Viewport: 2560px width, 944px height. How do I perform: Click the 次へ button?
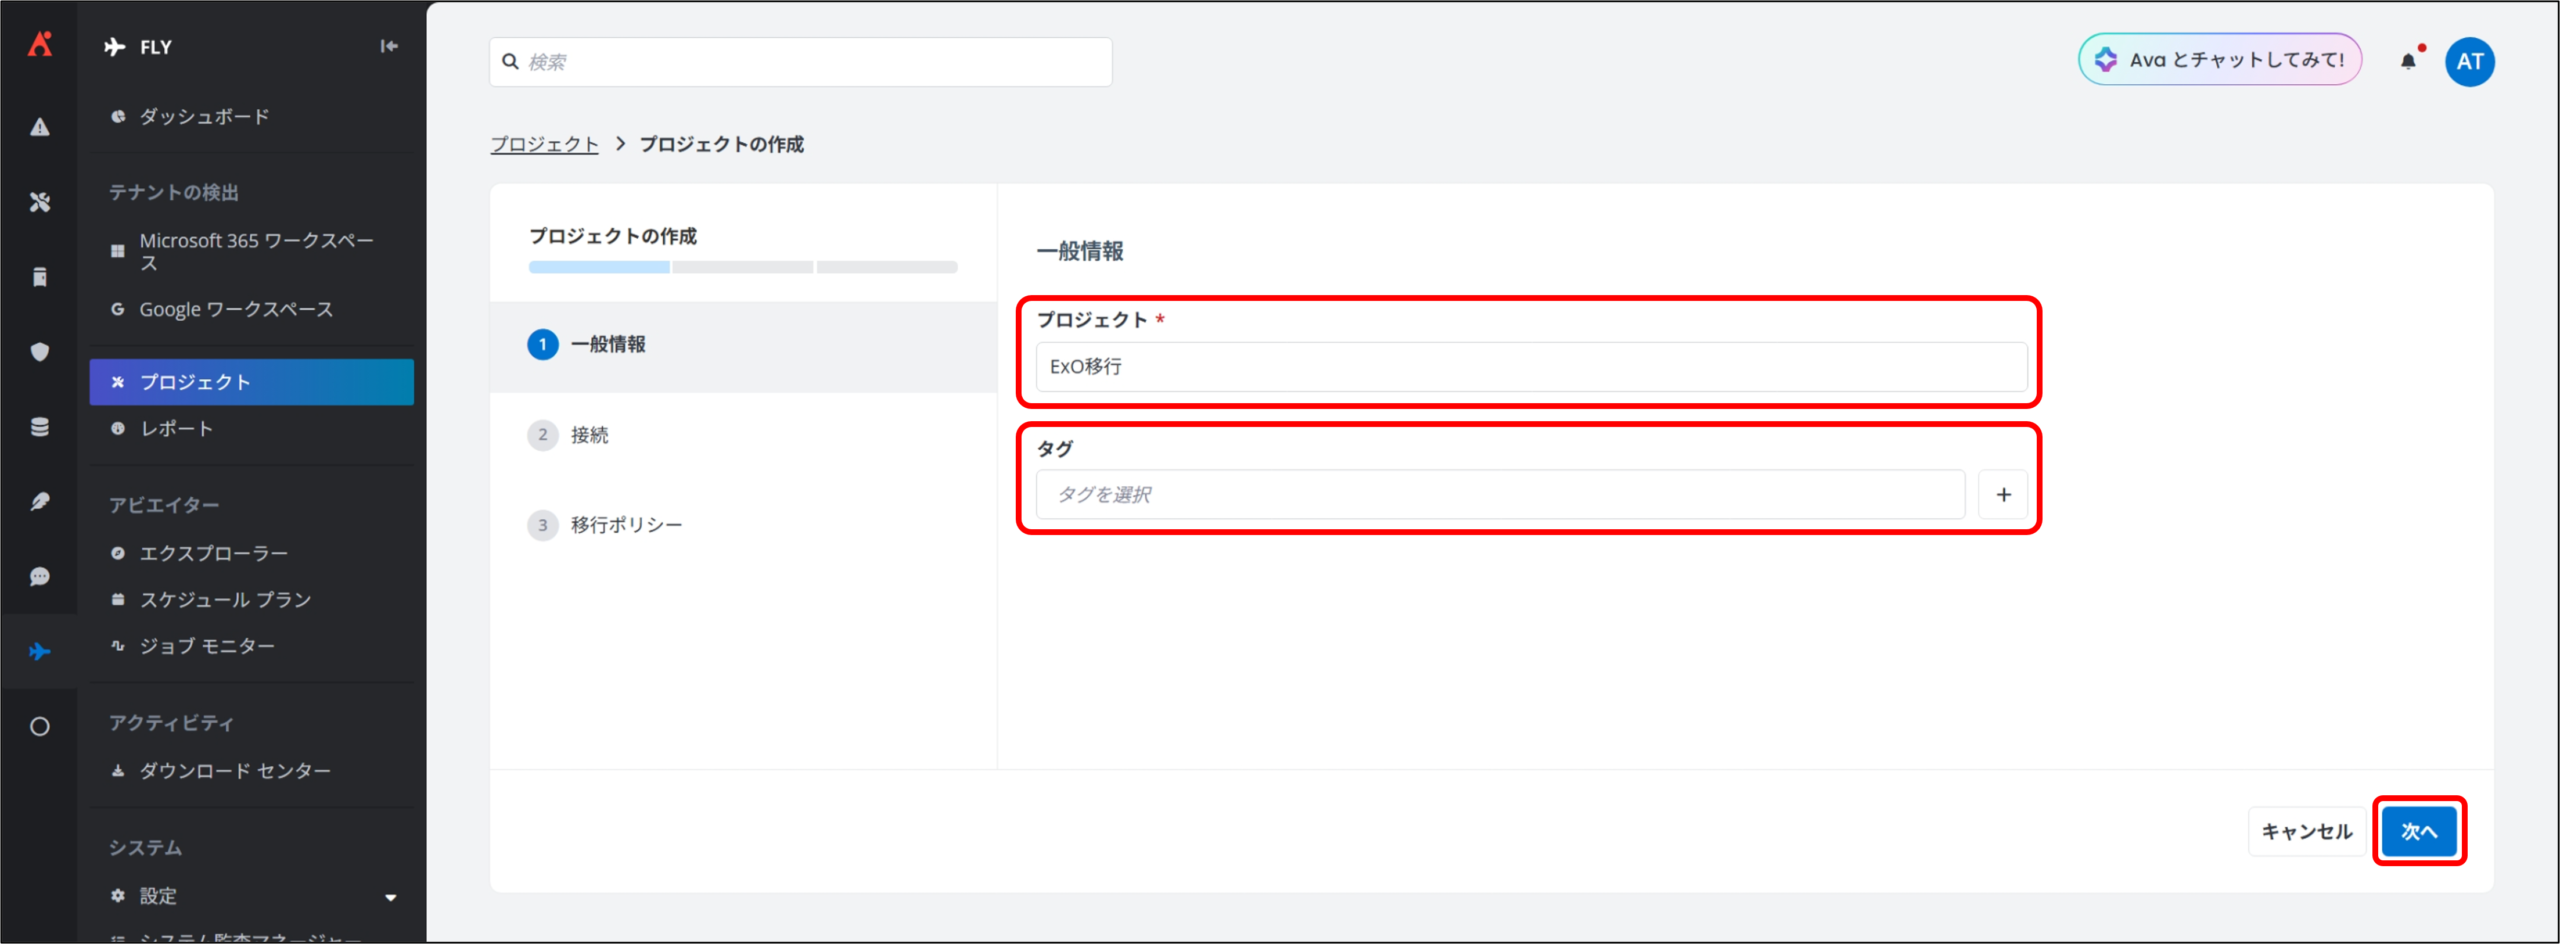[x=2419, y=831]
